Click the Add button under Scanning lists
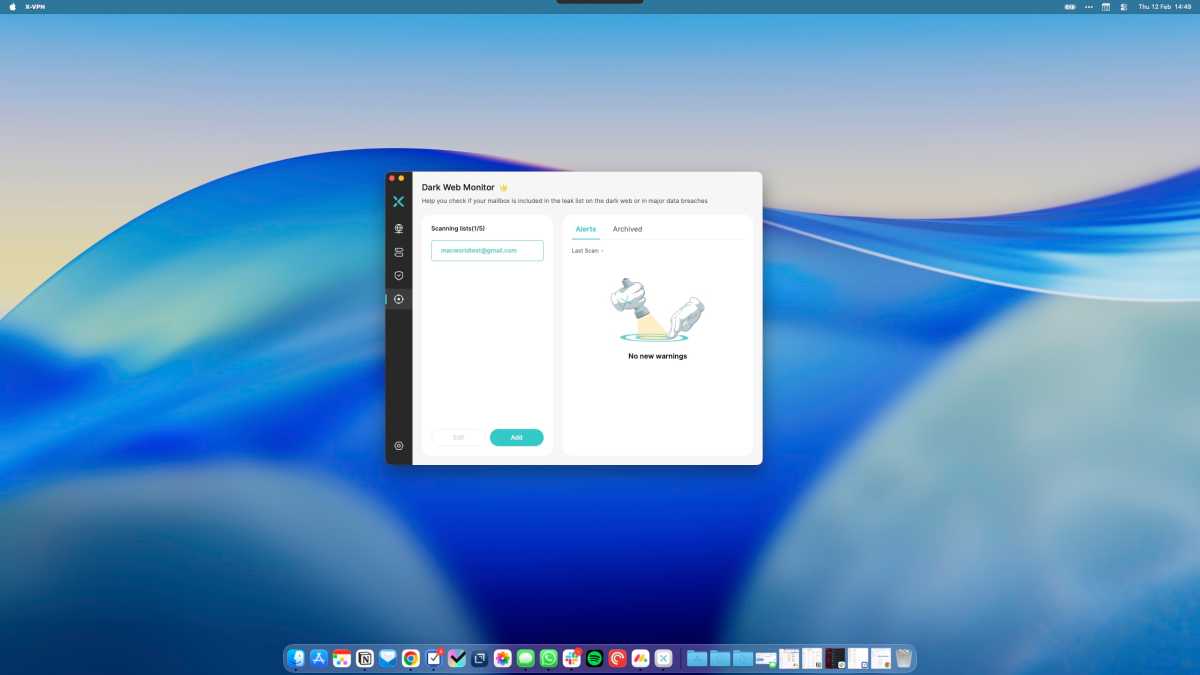Image resolution: width=1200 pixels, height=675 pixels. point(516,437)
